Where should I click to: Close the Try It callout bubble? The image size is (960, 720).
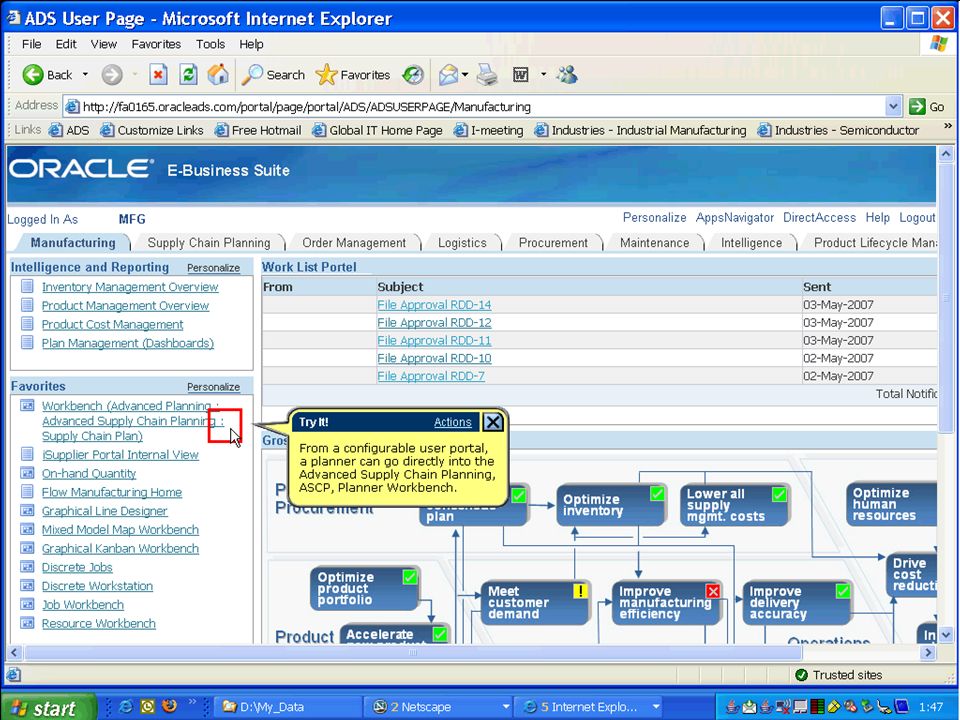493,422
